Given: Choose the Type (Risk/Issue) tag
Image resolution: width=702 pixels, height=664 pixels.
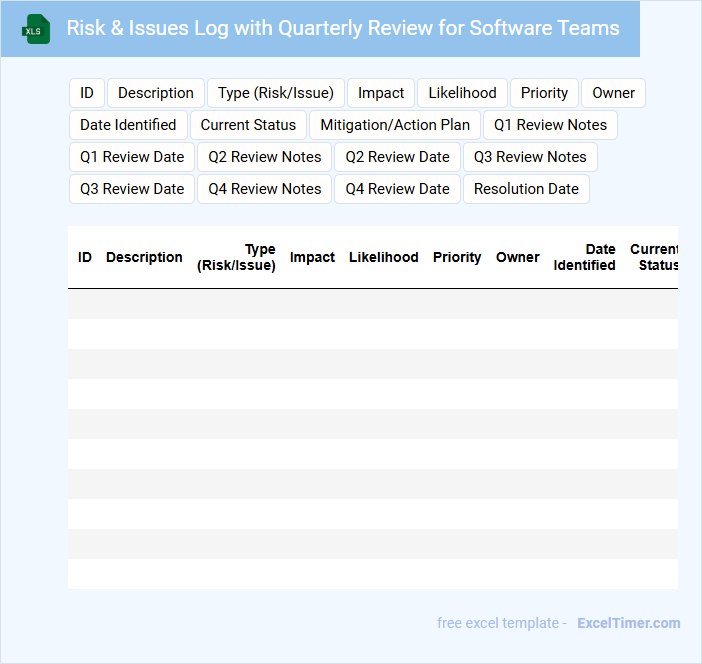Looking at the screenshot, I should click(x=276, y=93).
